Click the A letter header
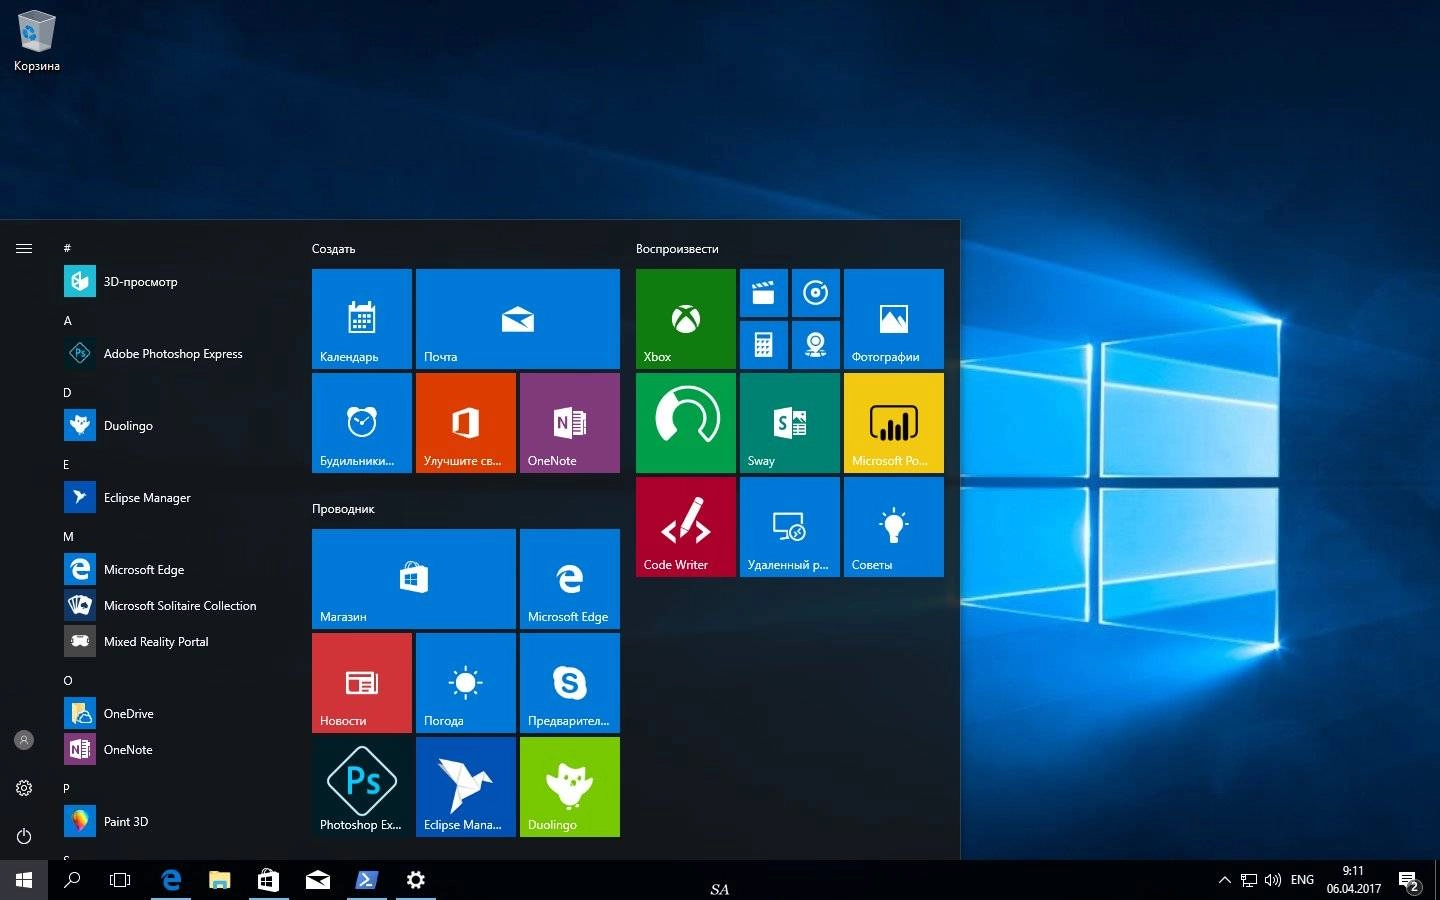 pos(67,321)
